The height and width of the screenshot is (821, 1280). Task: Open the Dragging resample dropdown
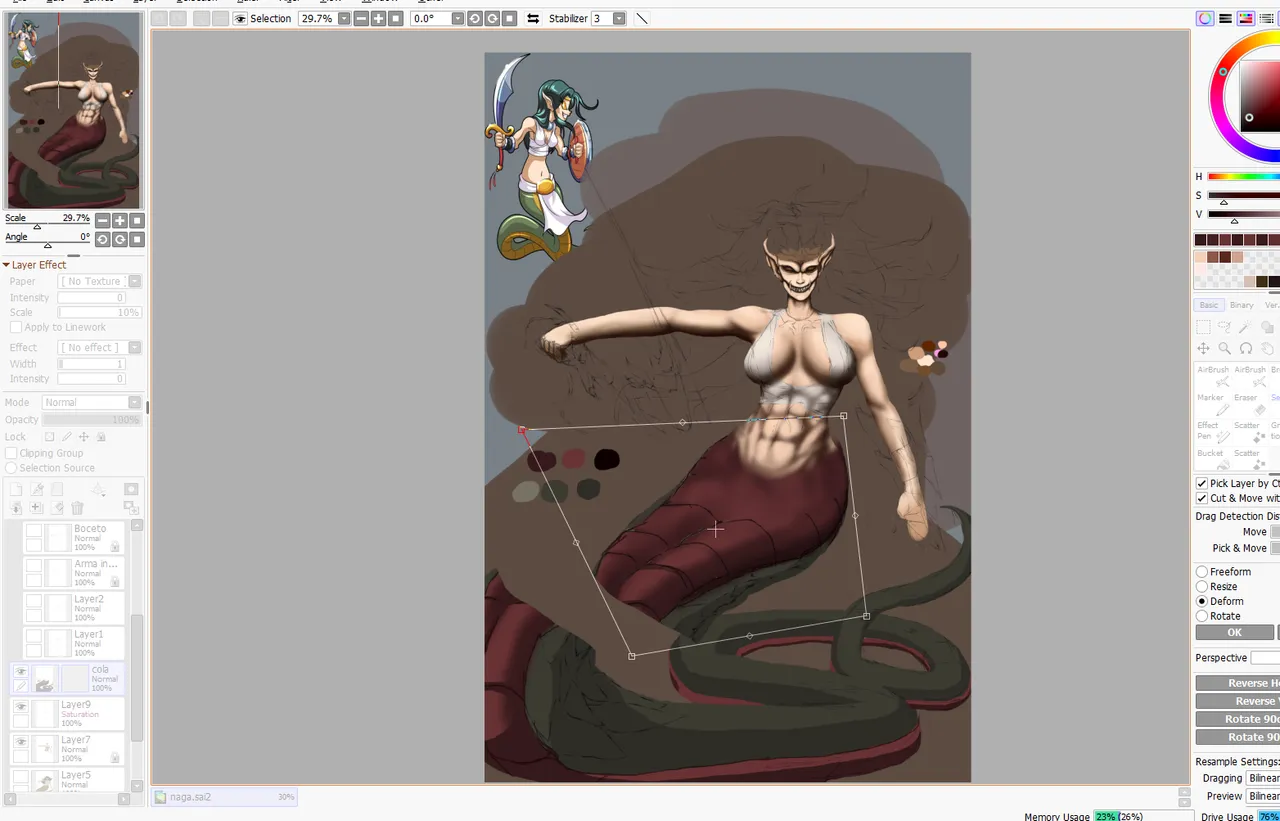click(1263, 778)
